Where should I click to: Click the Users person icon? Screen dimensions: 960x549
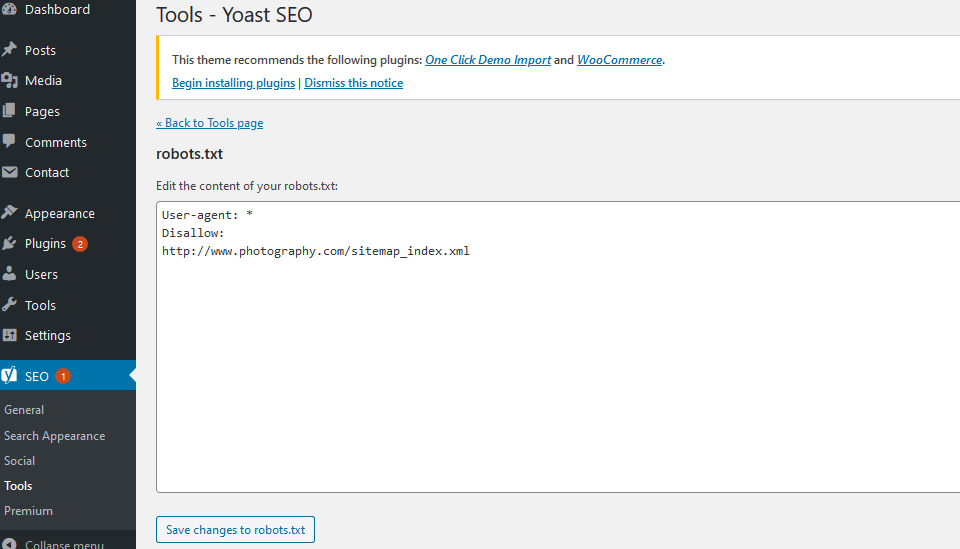tap(9, 274)
